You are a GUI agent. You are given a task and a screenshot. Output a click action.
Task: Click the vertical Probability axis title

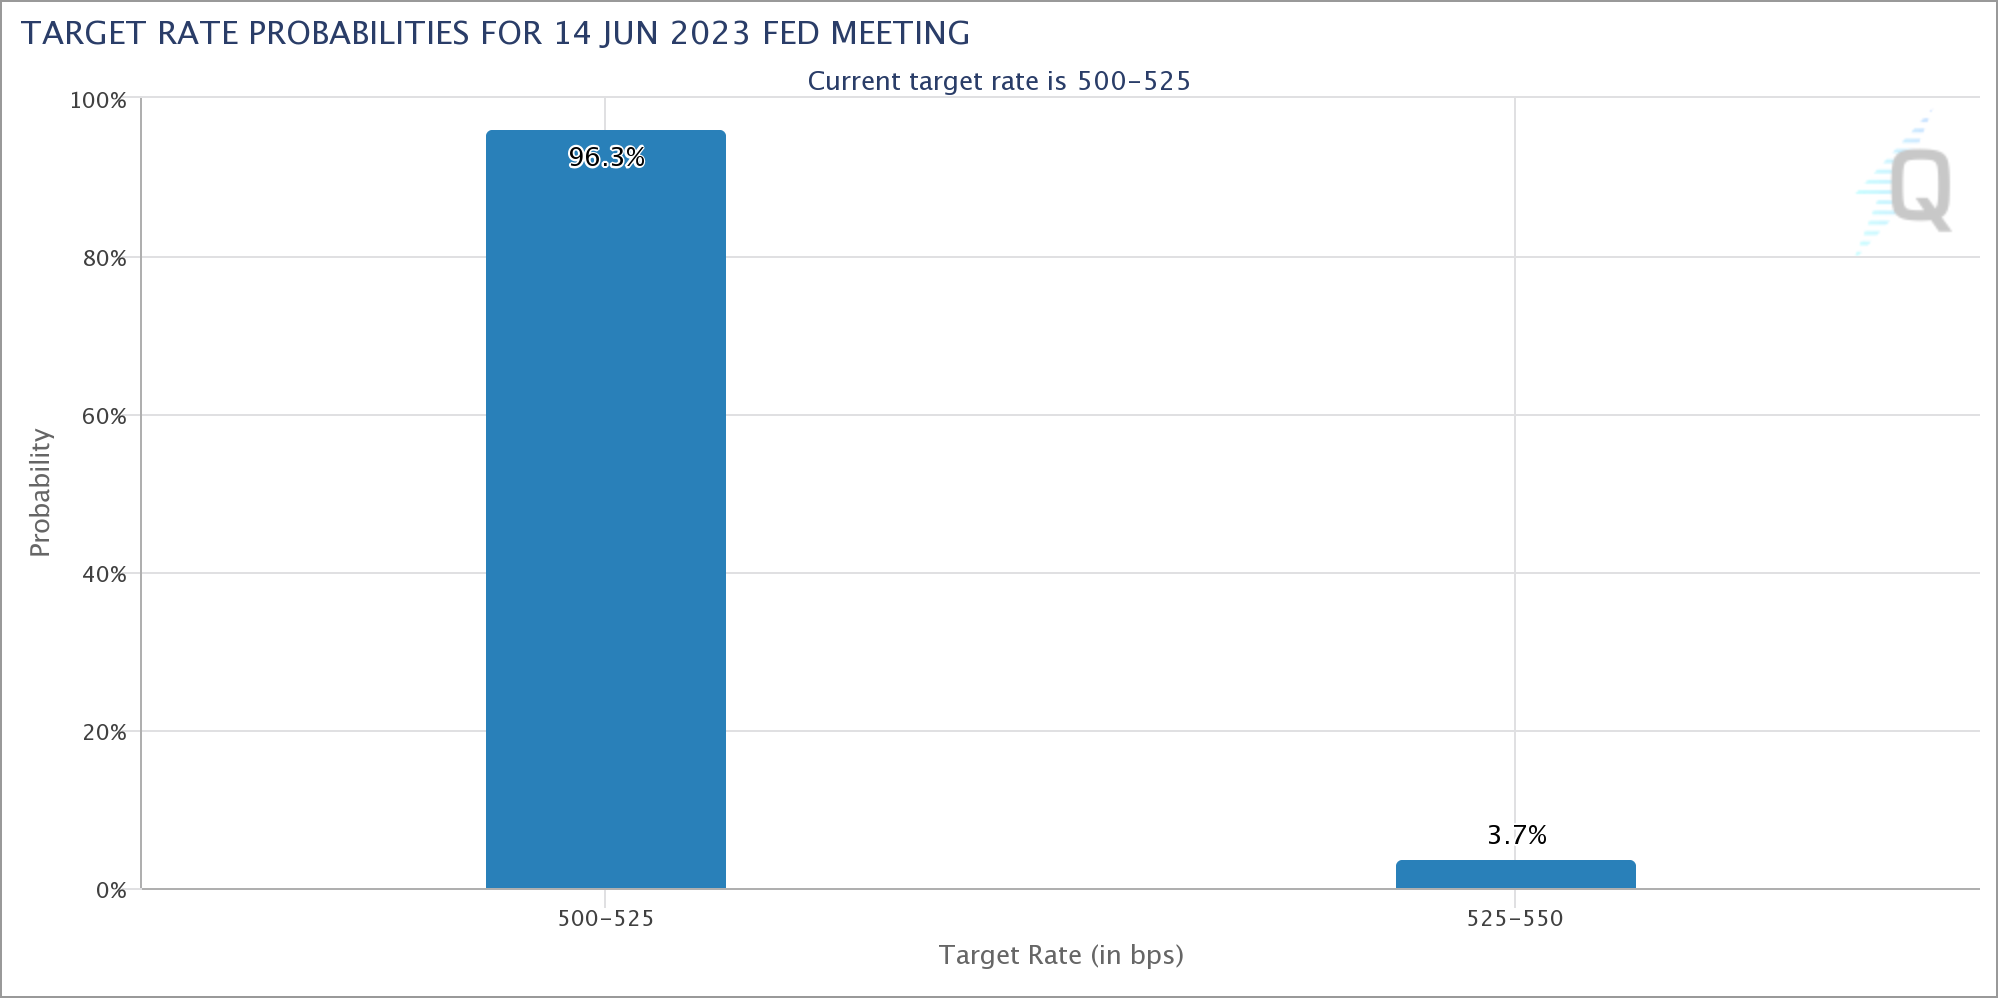pos(40,493)
